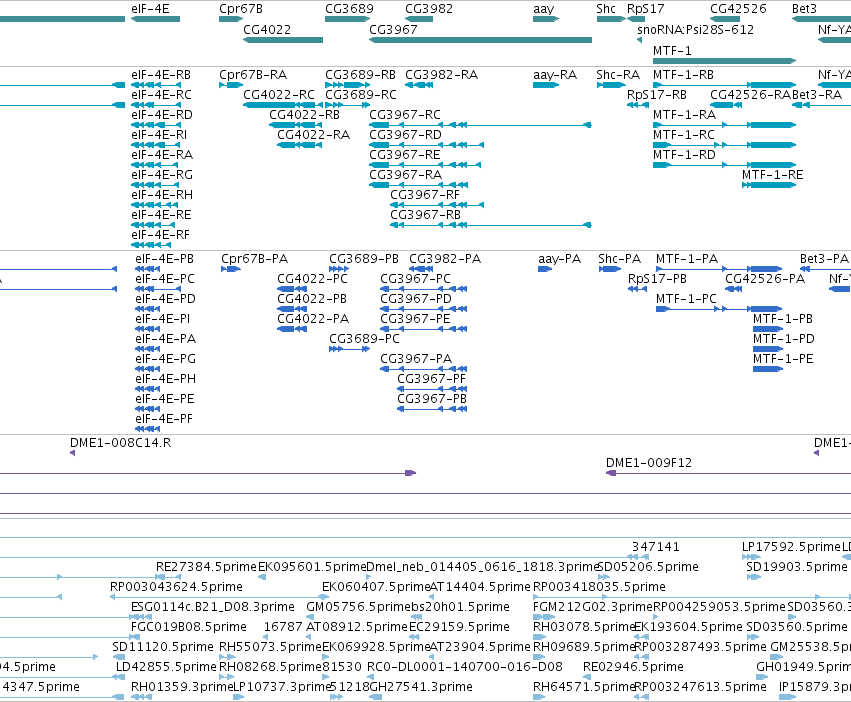Screen dimensions: 851x702
Task: Click protein MTF-1-PC
Action: click(686, 299)
